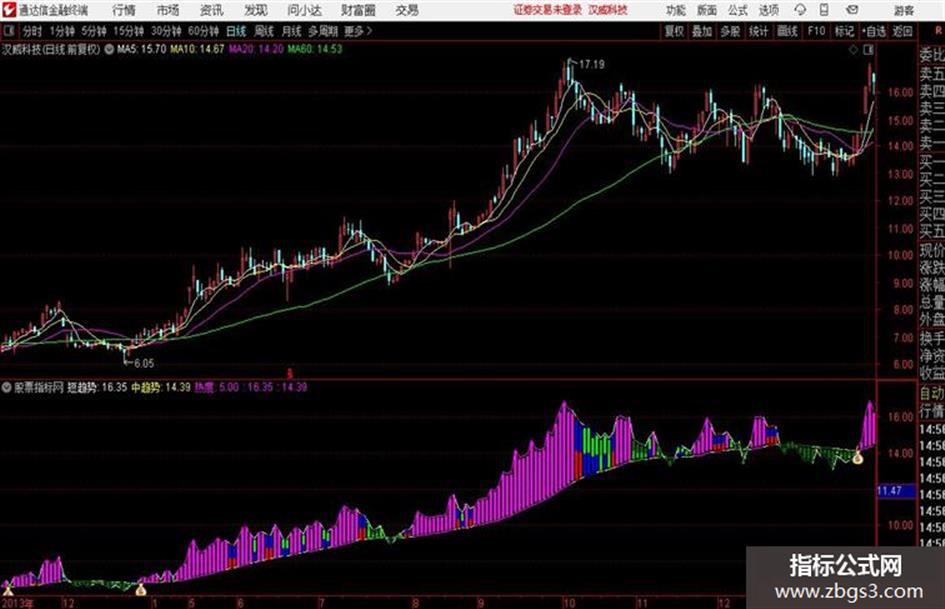Open the 行情 menu
This screenshot has width=945, height=609.
124,10
